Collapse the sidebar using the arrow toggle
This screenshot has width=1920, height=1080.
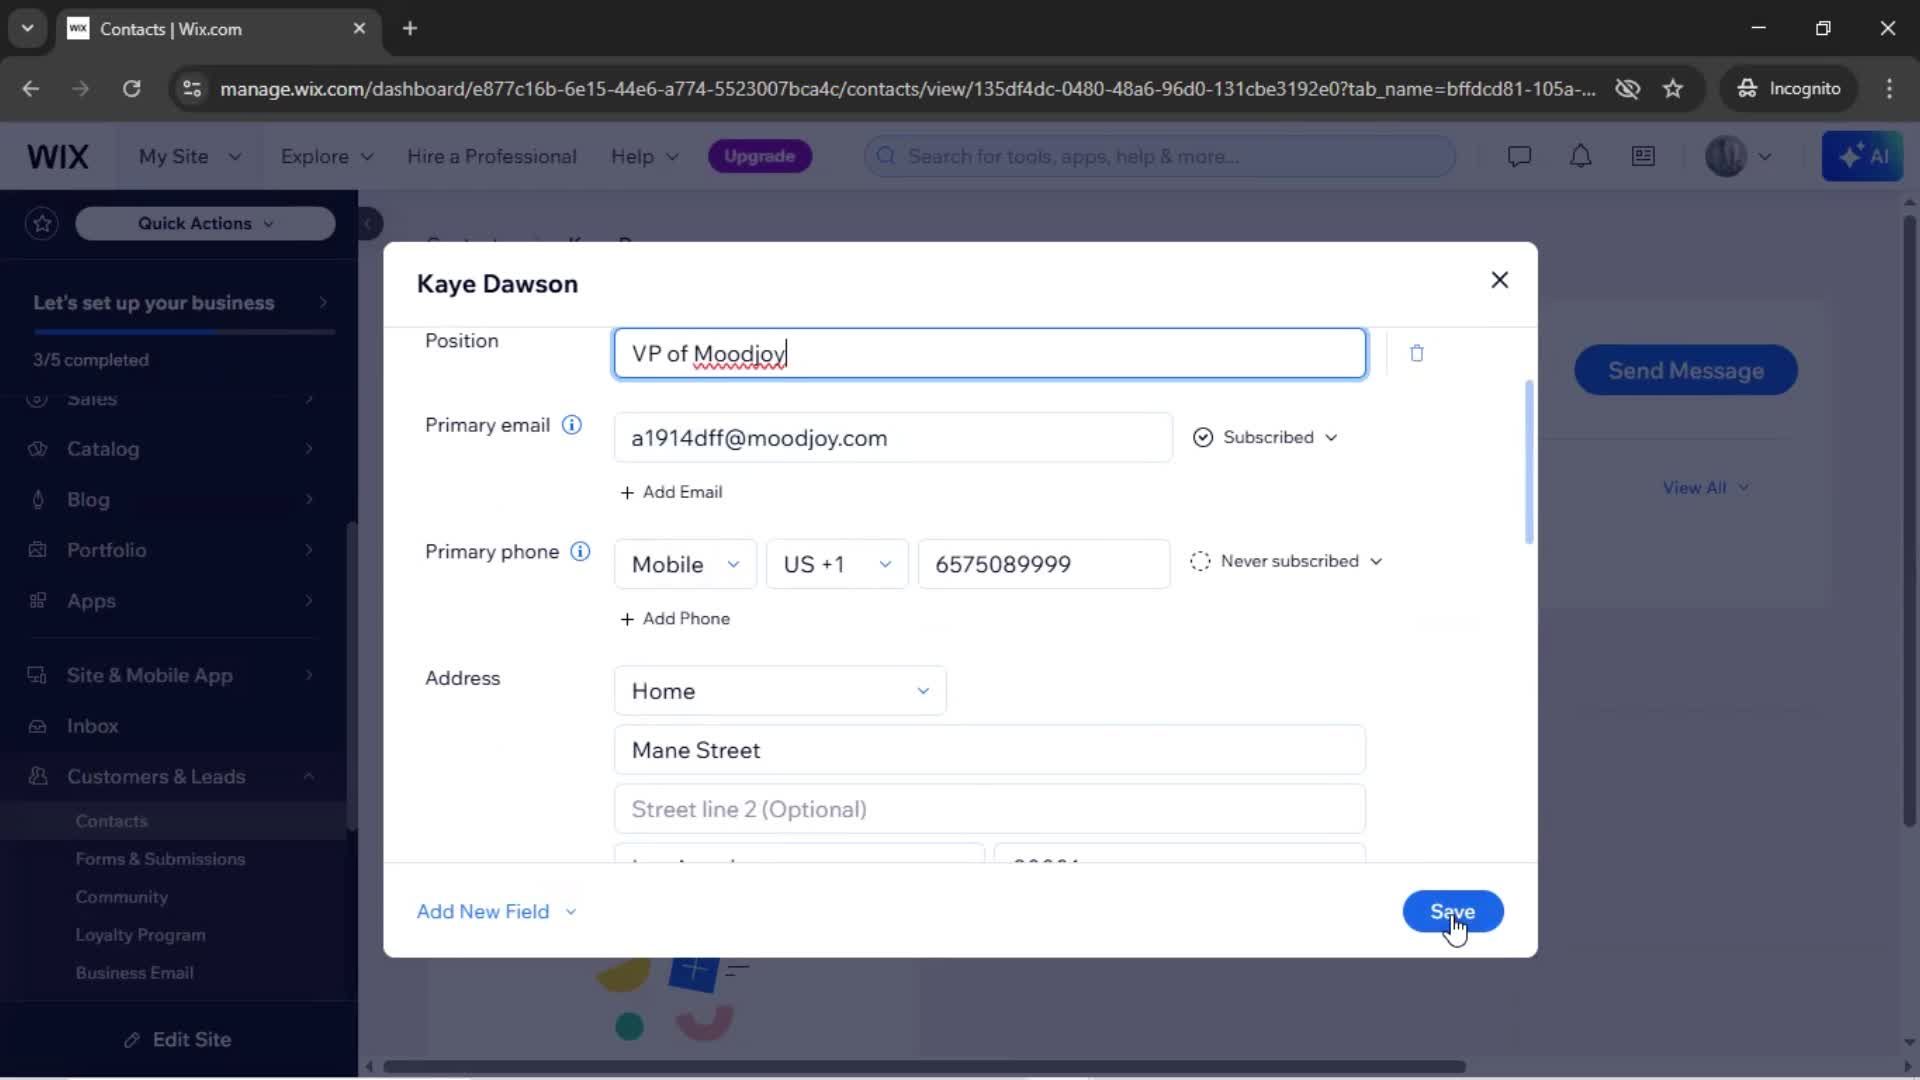368,223
